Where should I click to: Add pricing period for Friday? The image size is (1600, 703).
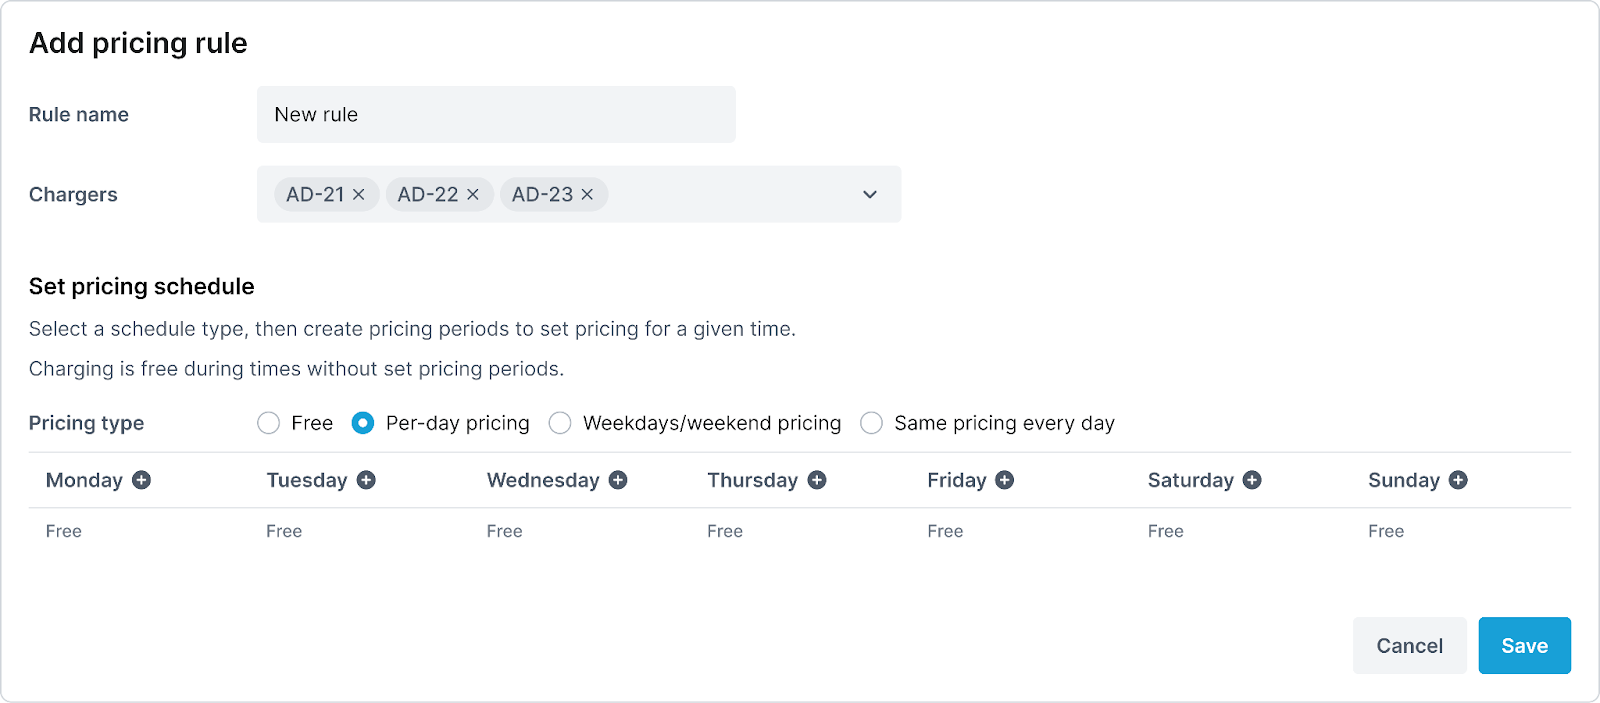pyautogui.click(x=1005, y=480)
